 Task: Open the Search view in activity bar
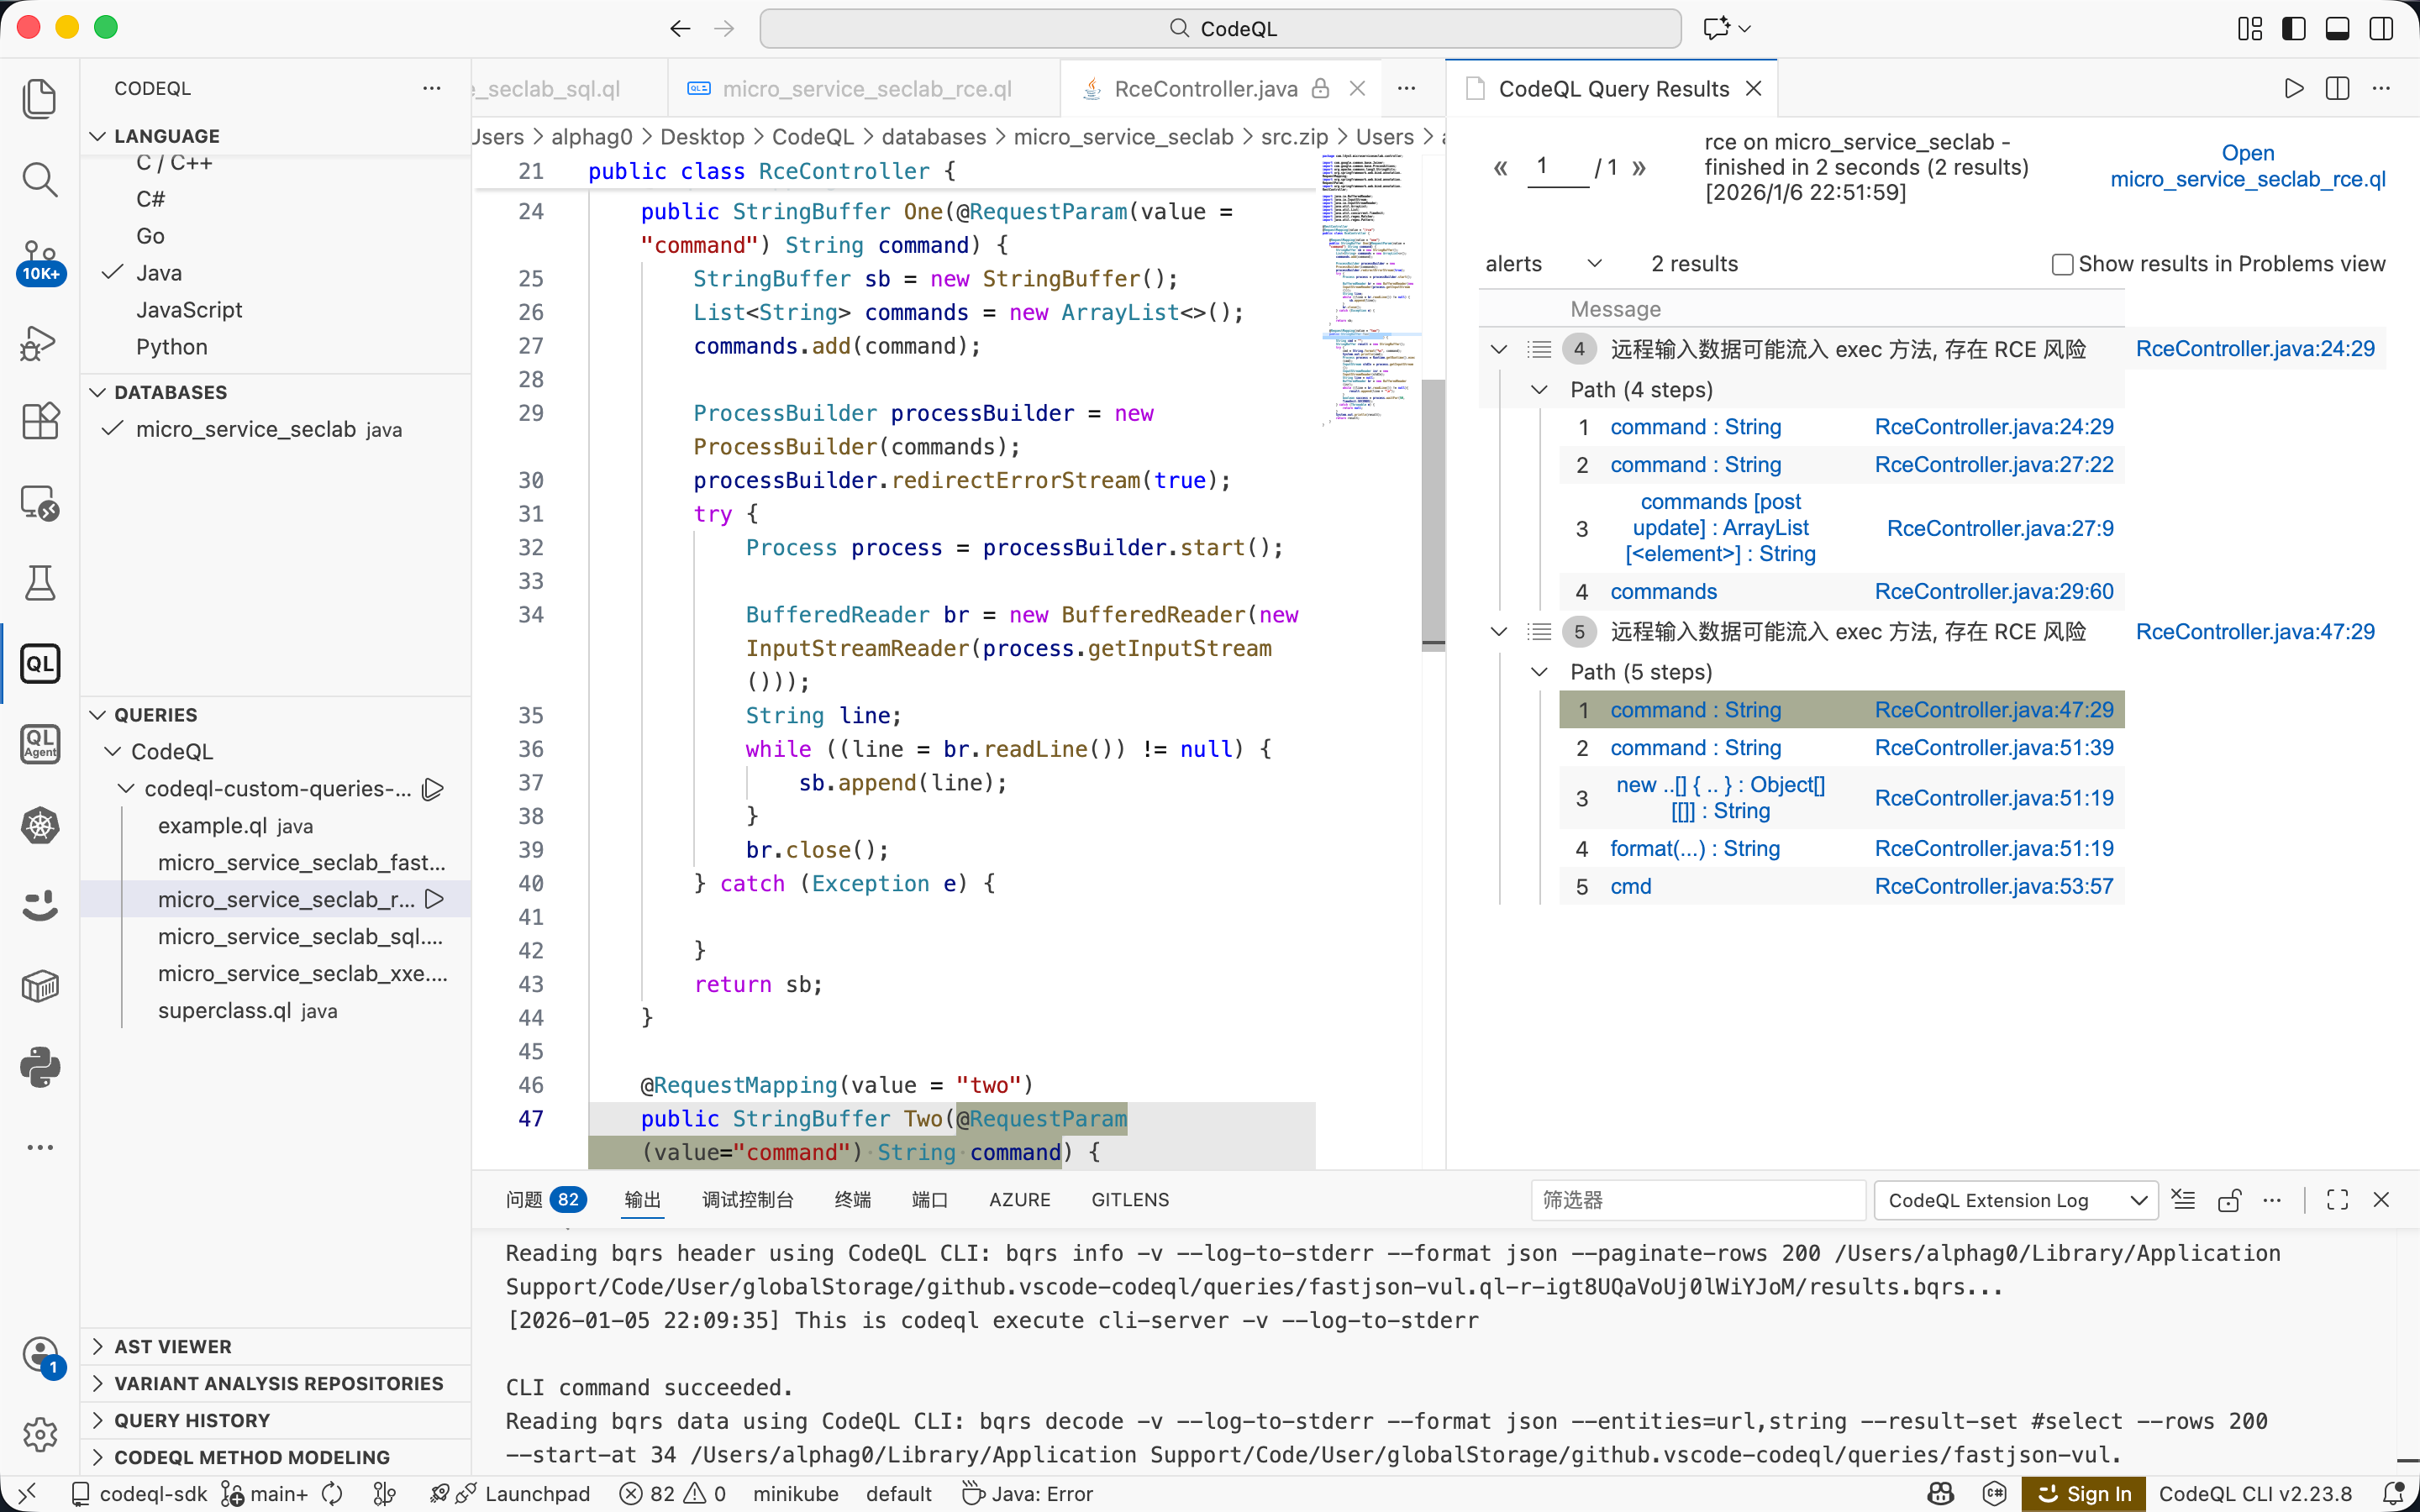coord(40,180)
